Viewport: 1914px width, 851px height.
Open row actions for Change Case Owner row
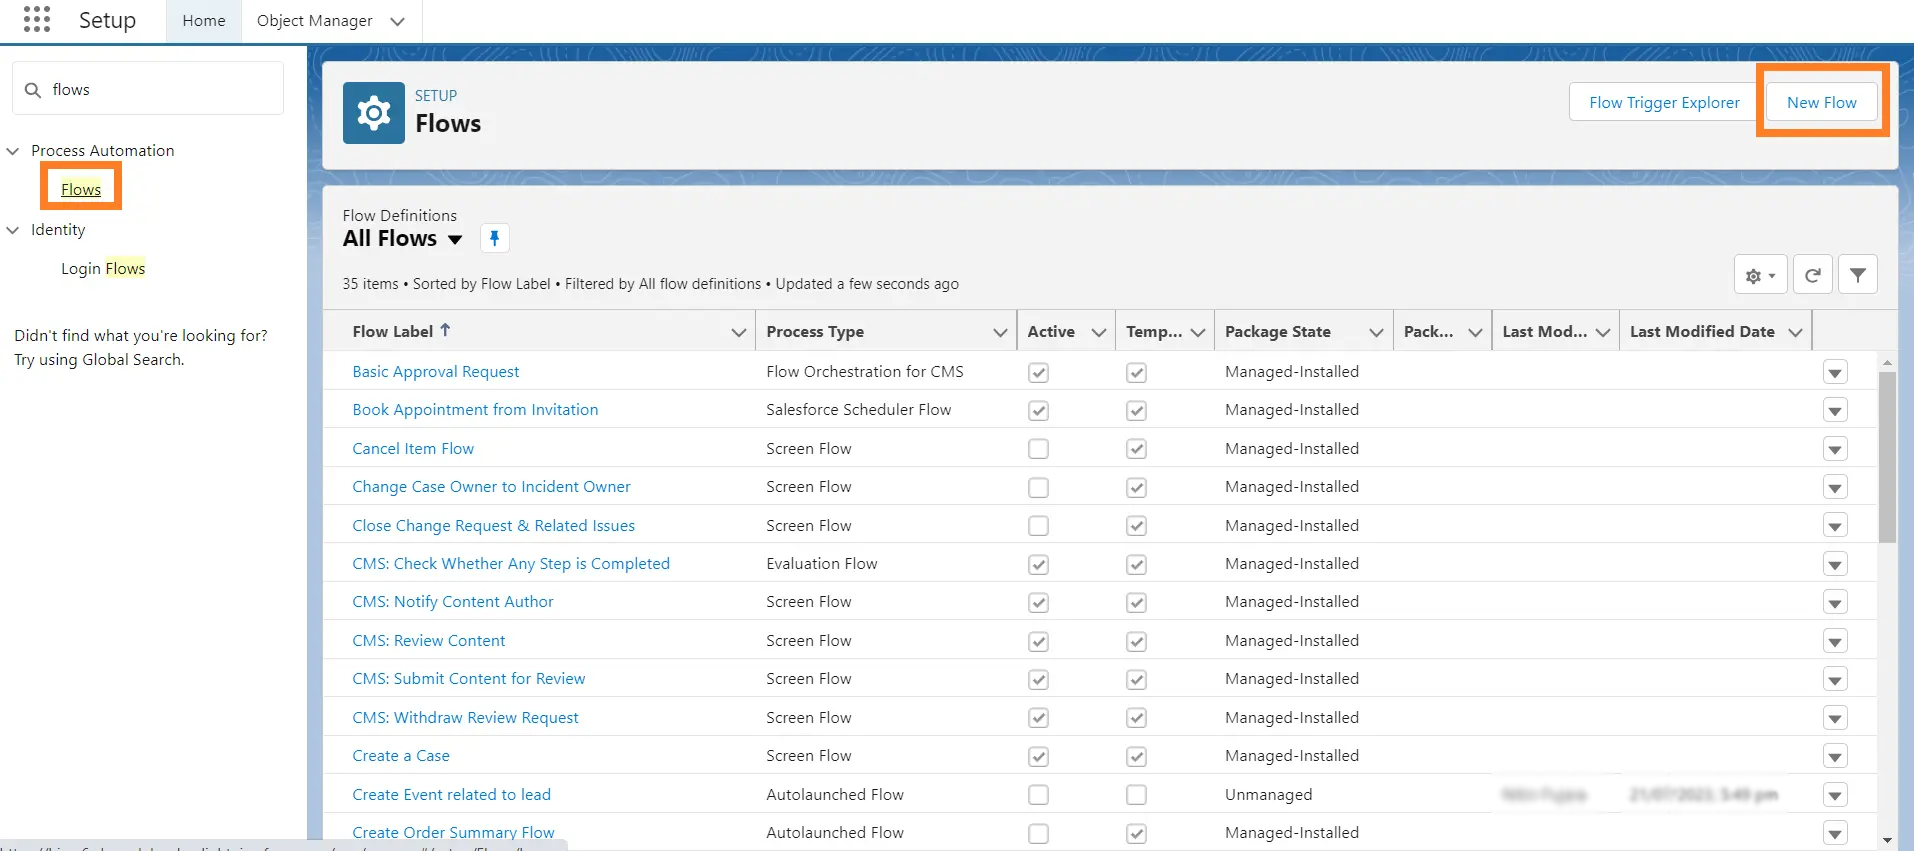1834,488
